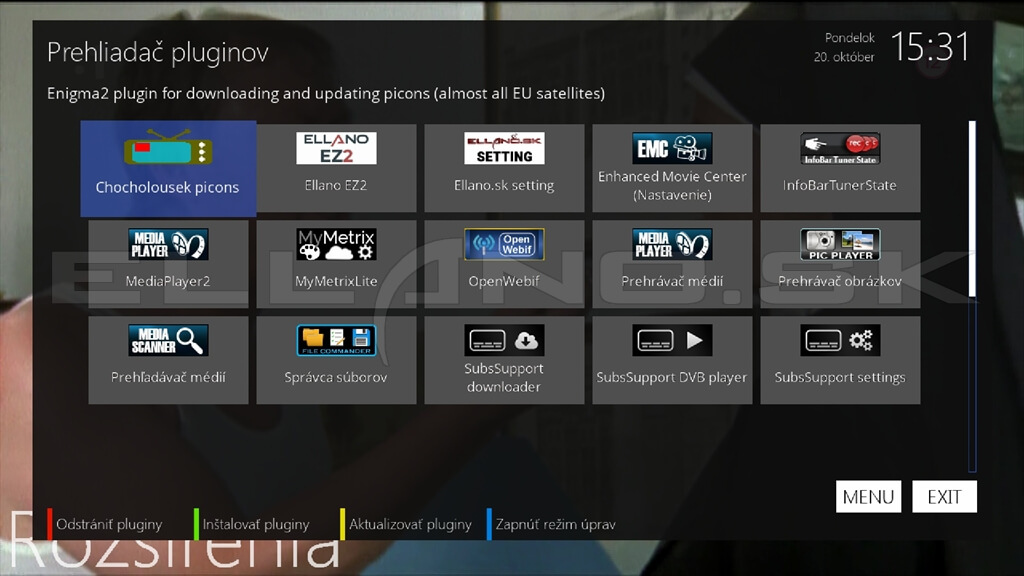Select SubsSupport downloader plugin
The width and height of the screenshot is (1024, 576).
504,360
